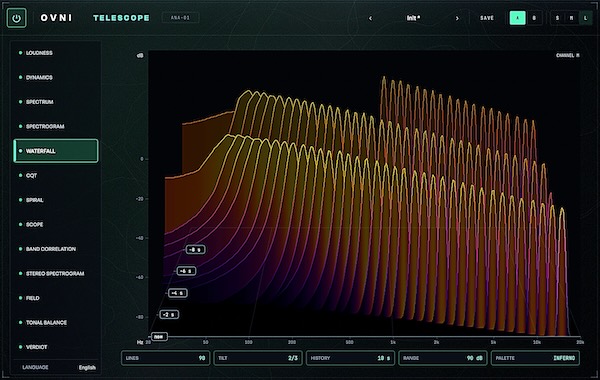Open the Stereo Spectrogram view
Viewport: 600px width, 380px height.
56,273
